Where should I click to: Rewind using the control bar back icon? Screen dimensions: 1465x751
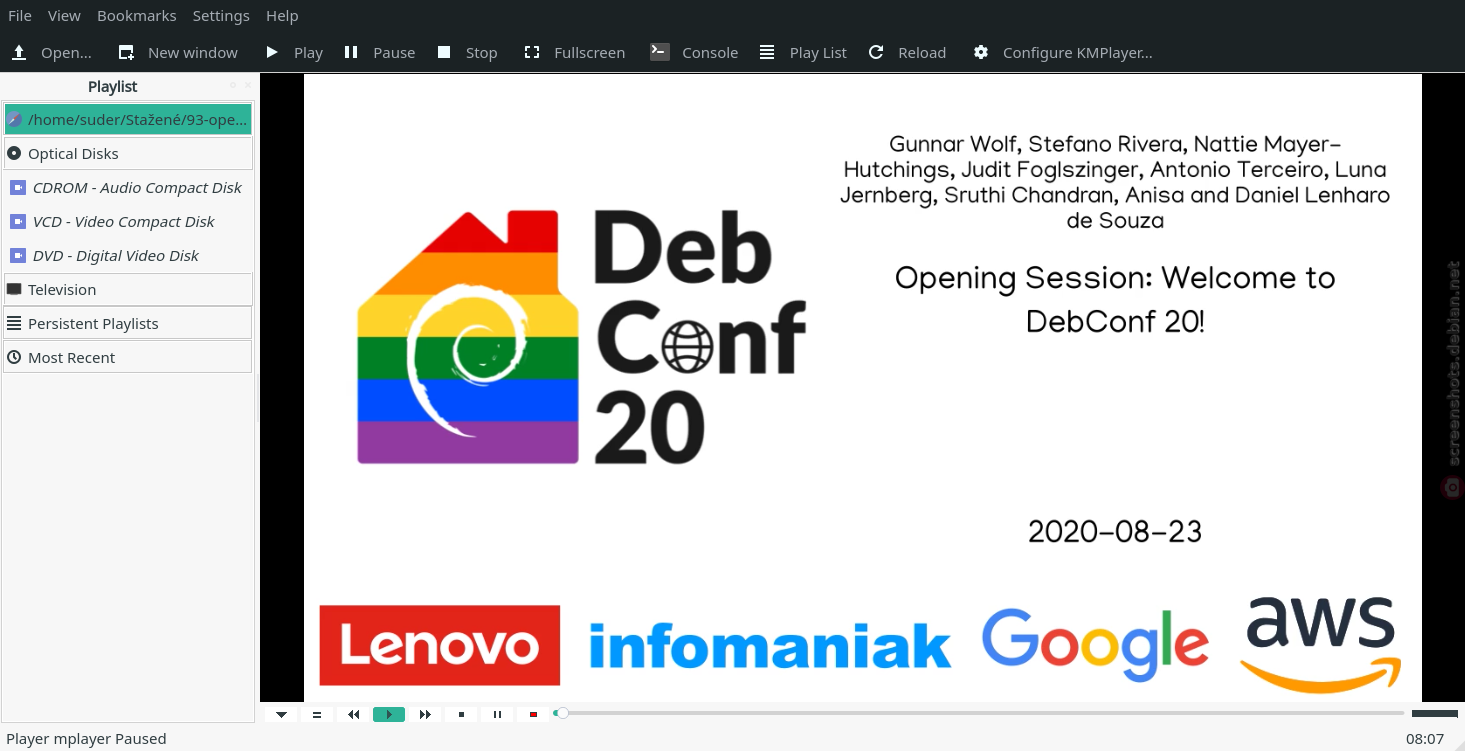tap(353, 715)
